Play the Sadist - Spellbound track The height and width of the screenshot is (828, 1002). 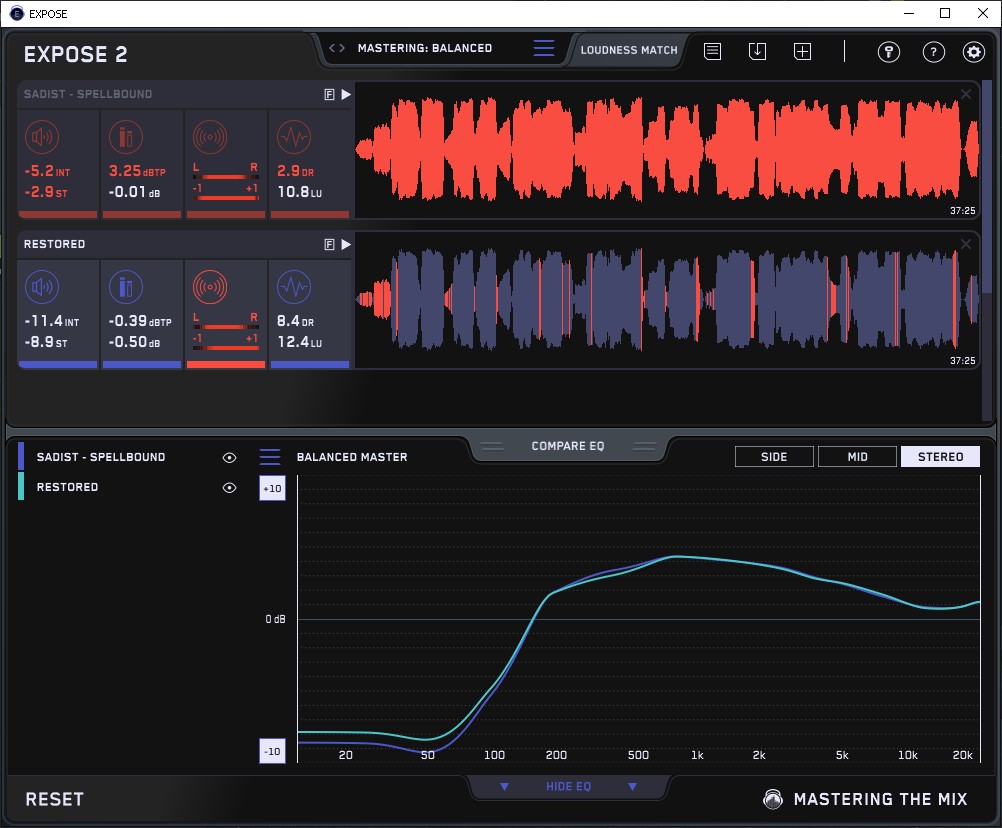click(x=346, y=94)
